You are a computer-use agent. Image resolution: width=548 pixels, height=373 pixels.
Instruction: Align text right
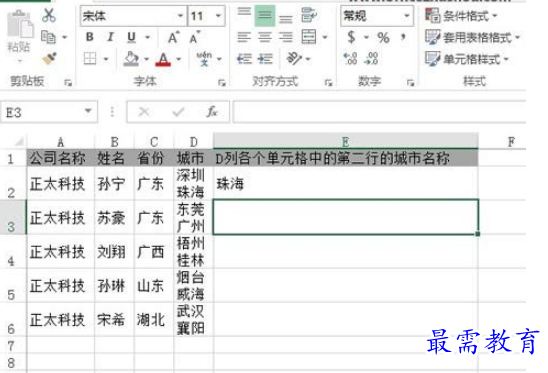pos(286,37)
